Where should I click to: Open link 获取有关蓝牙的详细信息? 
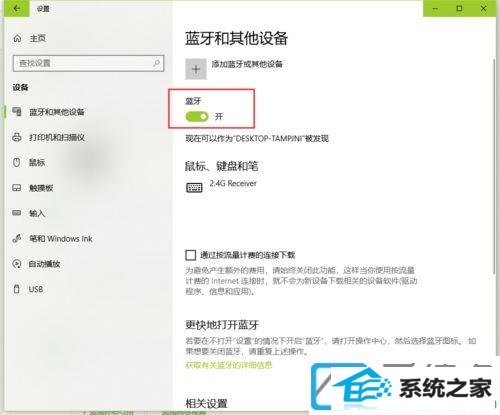[229, 365]
